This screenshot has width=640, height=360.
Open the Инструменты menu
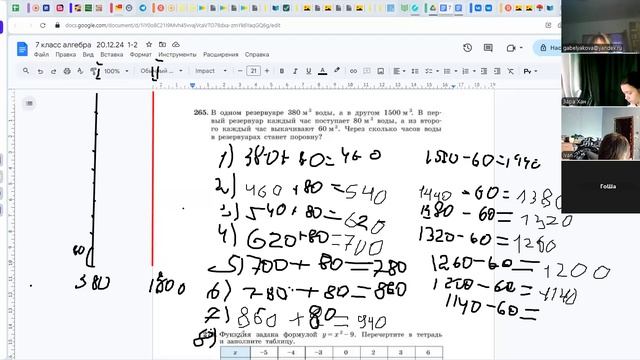pyautogui.click(x=177, y=54)
